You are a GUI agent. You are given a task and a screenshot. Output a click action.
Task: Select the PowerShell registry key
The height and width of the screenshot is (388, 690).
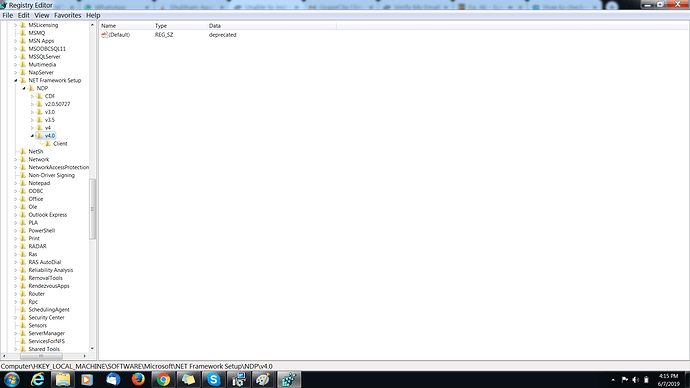point(42,231)
